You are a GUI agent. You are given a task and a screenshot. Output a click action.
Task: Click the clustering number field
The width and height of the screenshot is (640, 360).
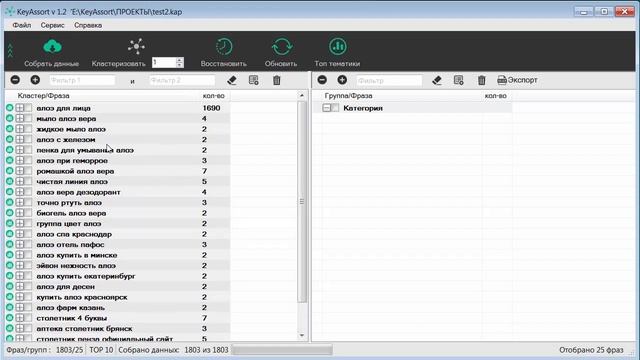coord(164,62)
